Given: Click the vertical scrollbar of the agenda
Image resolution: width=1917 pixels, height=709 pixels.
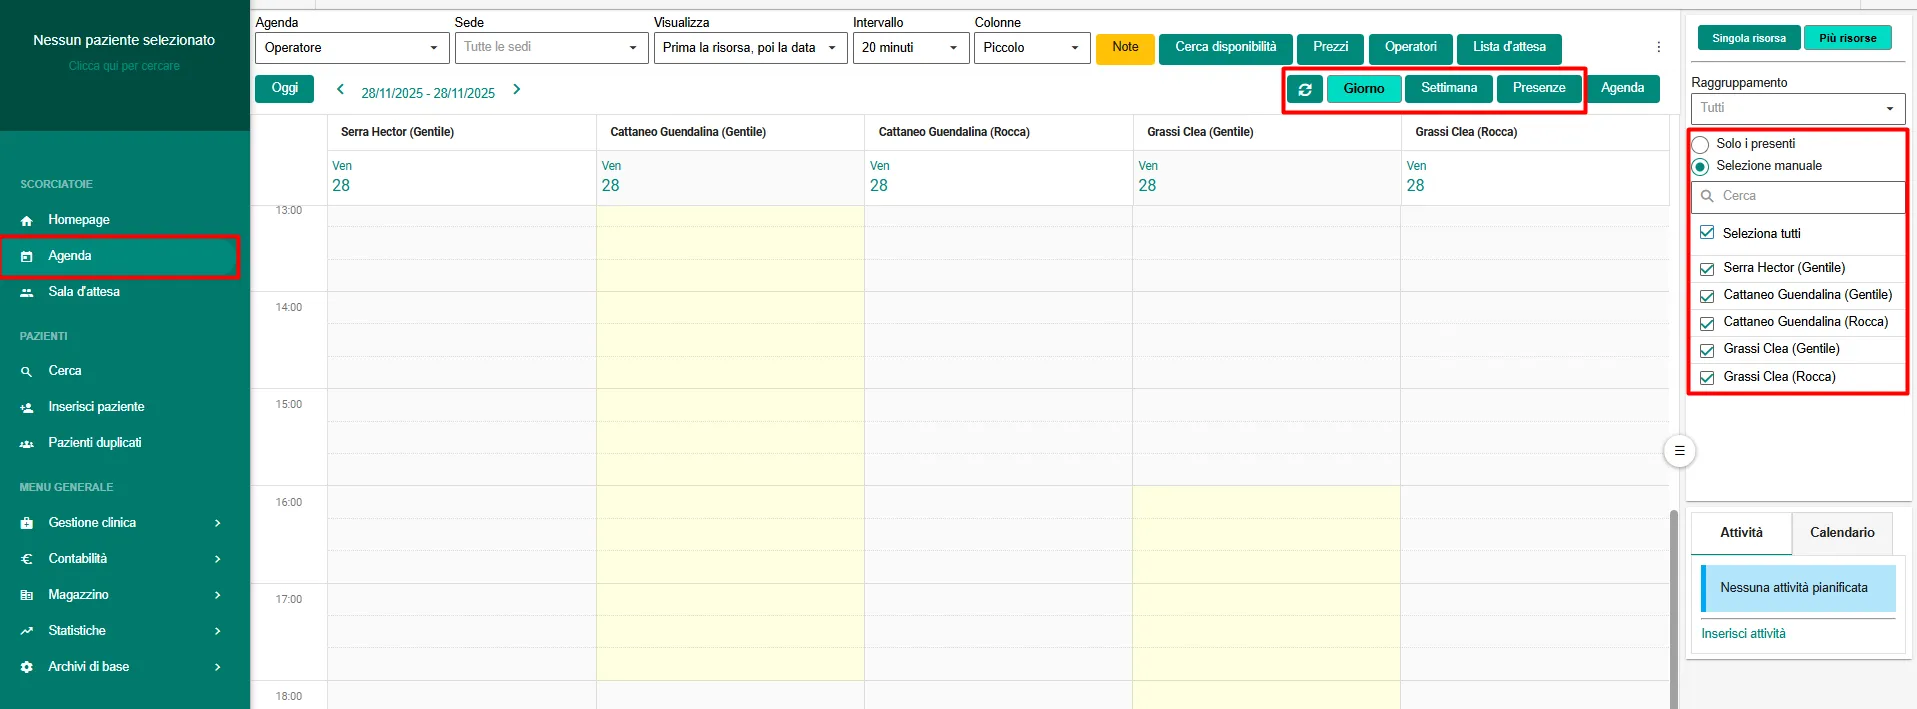Looking at the screenshot, I should click(x=1673, y=600).
